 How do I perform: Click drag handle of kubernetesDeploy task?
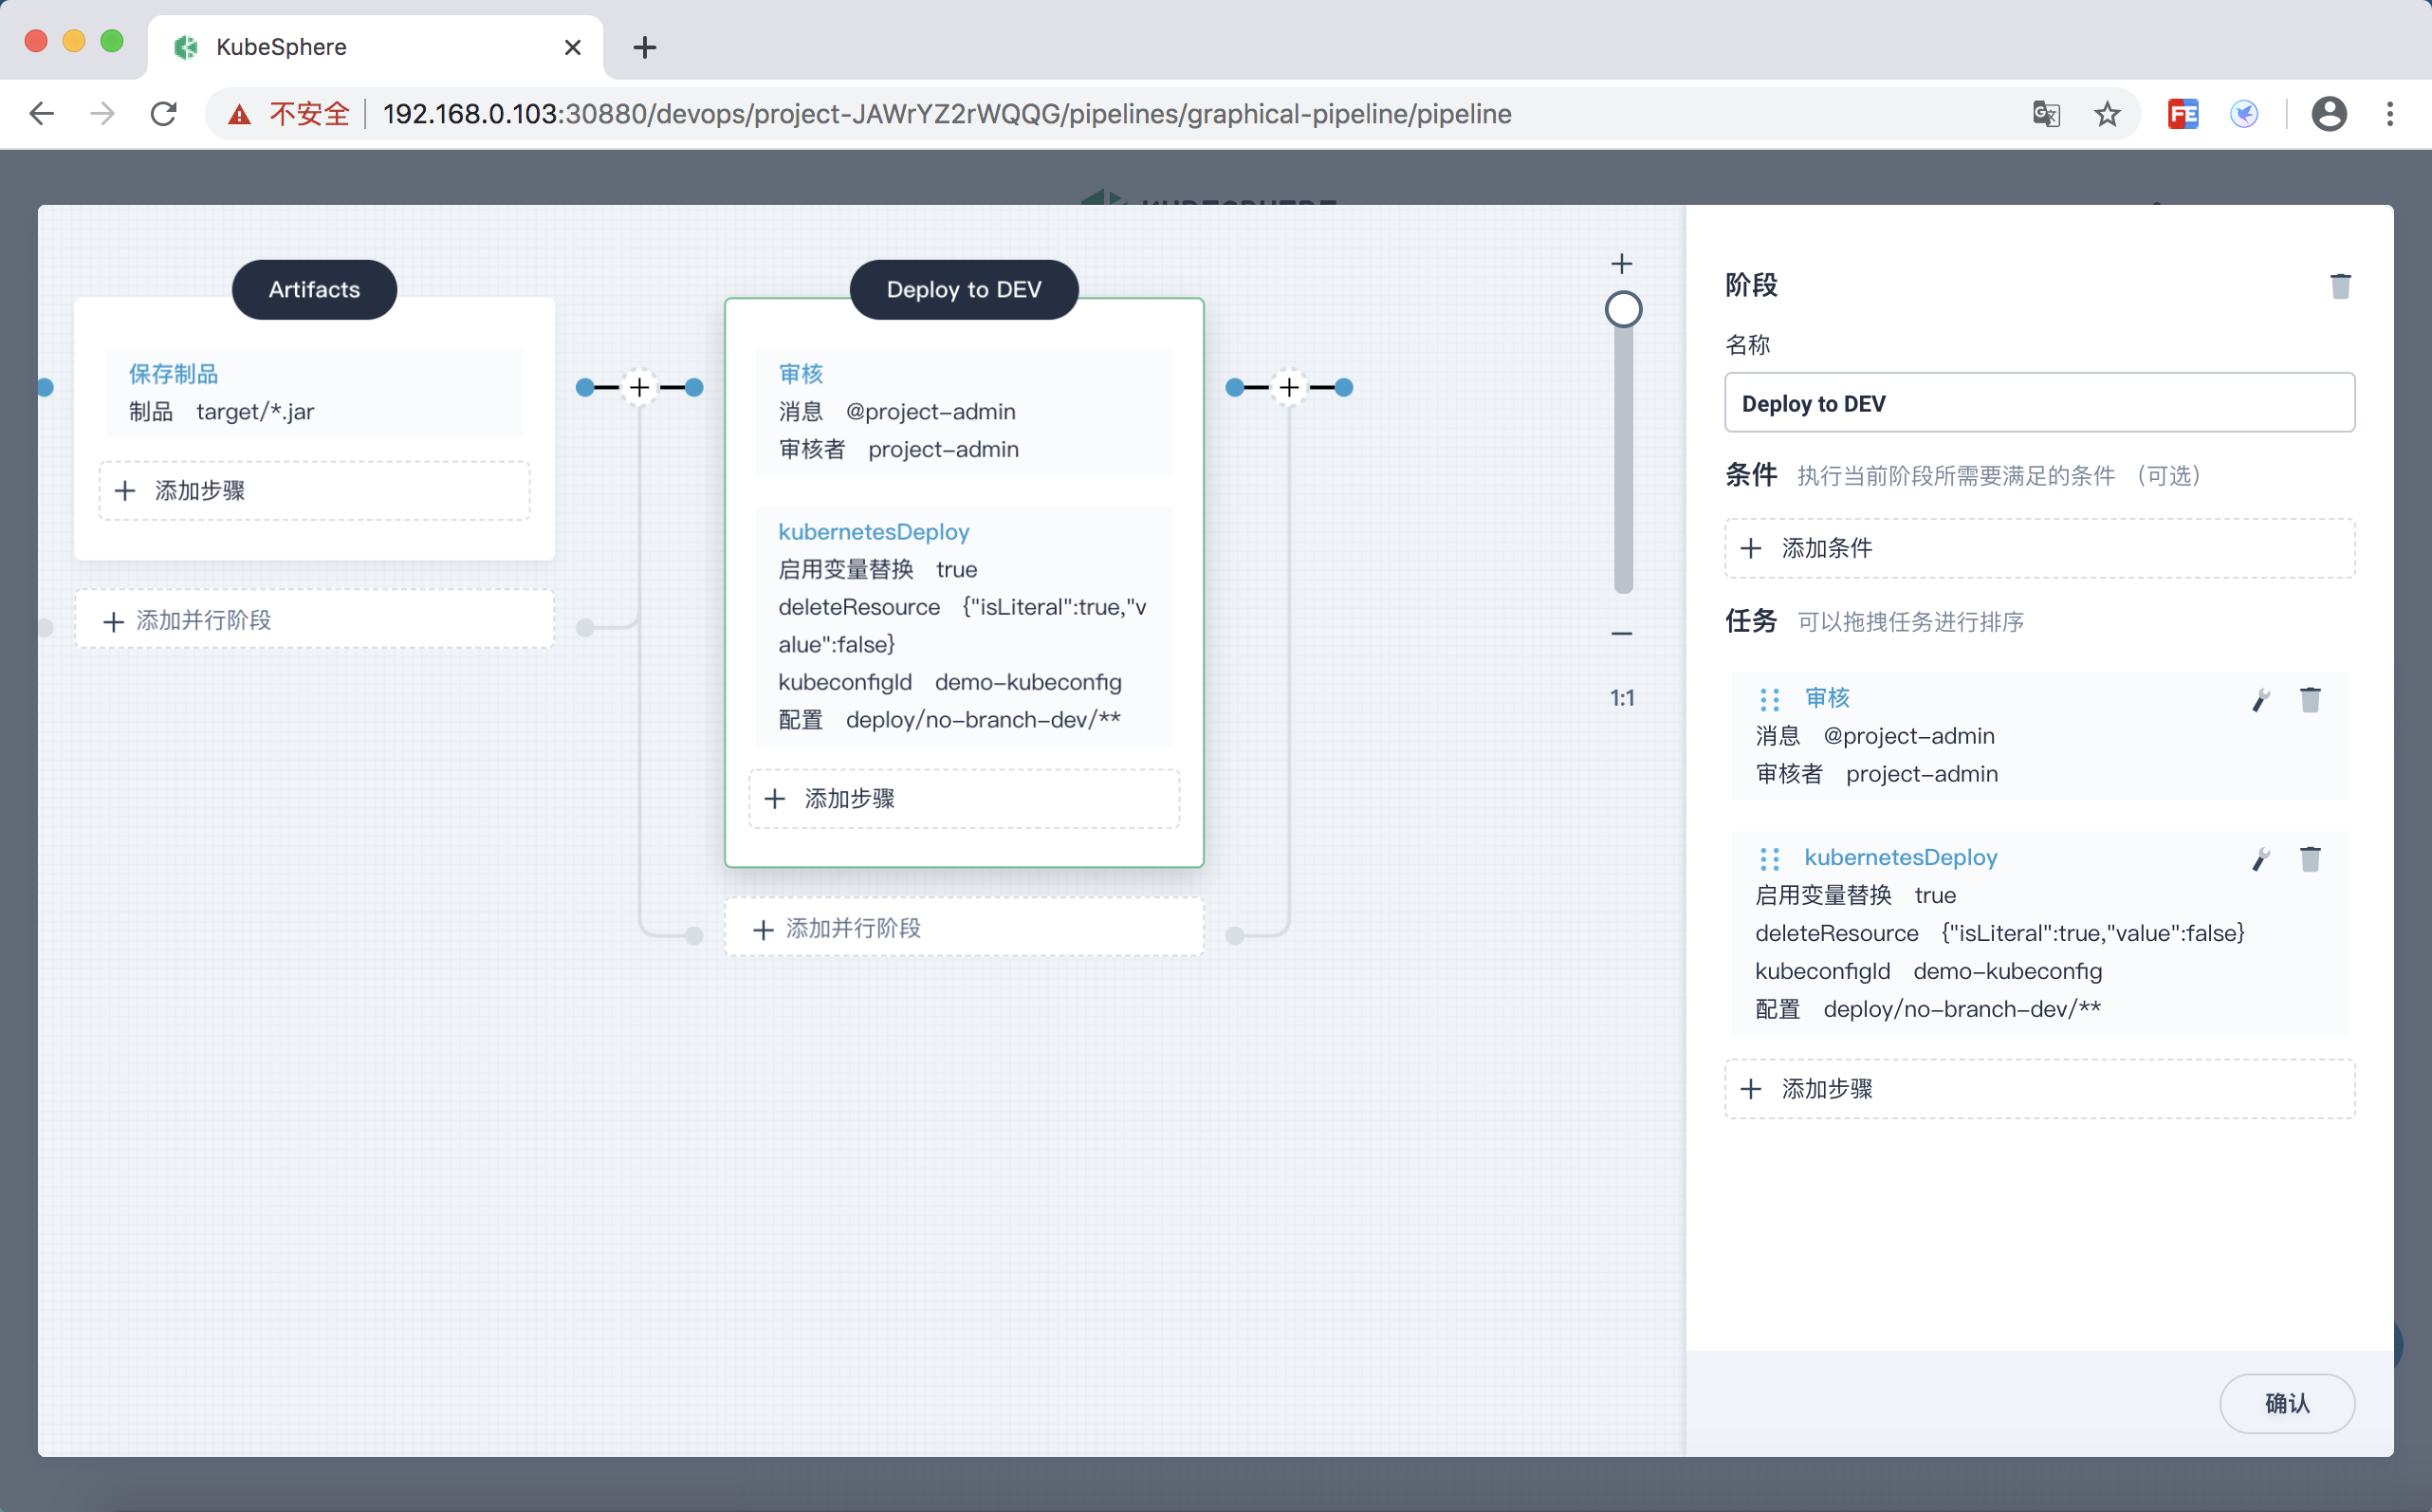pyautogui.click(x=1769, y=858)
